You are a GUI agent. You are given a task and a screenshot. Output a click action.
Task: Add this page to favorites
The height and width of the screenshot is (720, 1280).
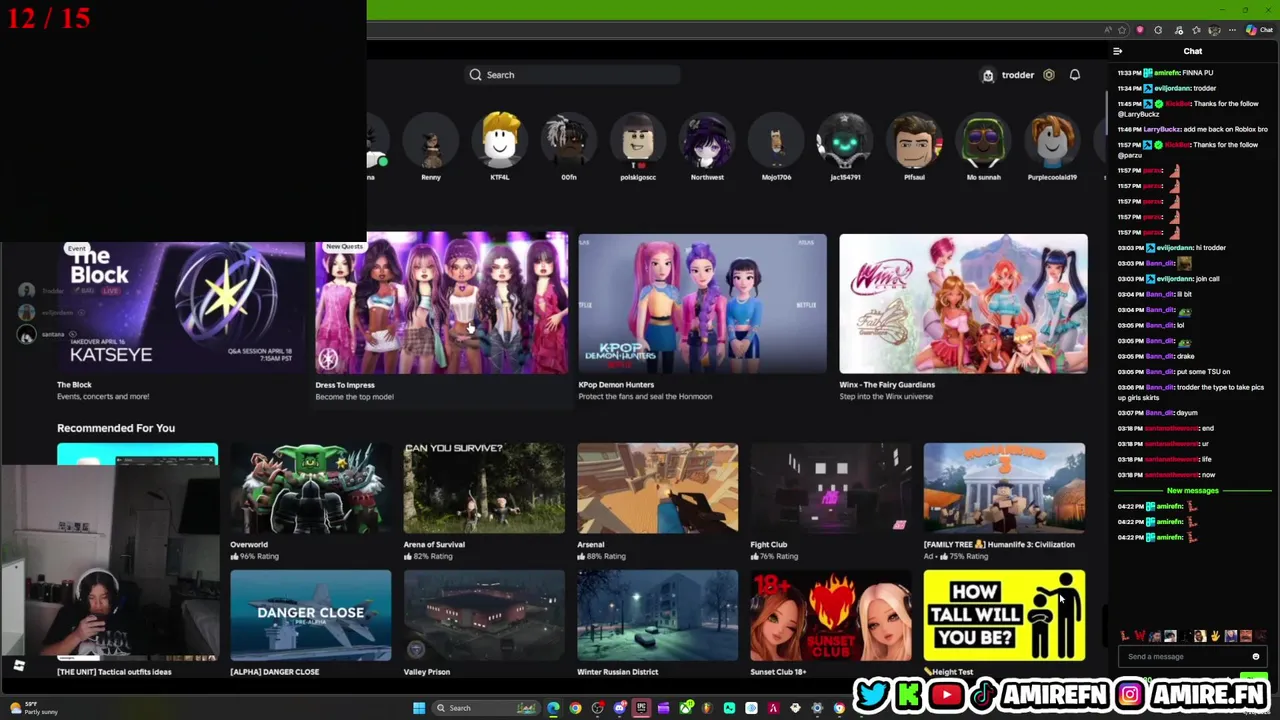1122,30
